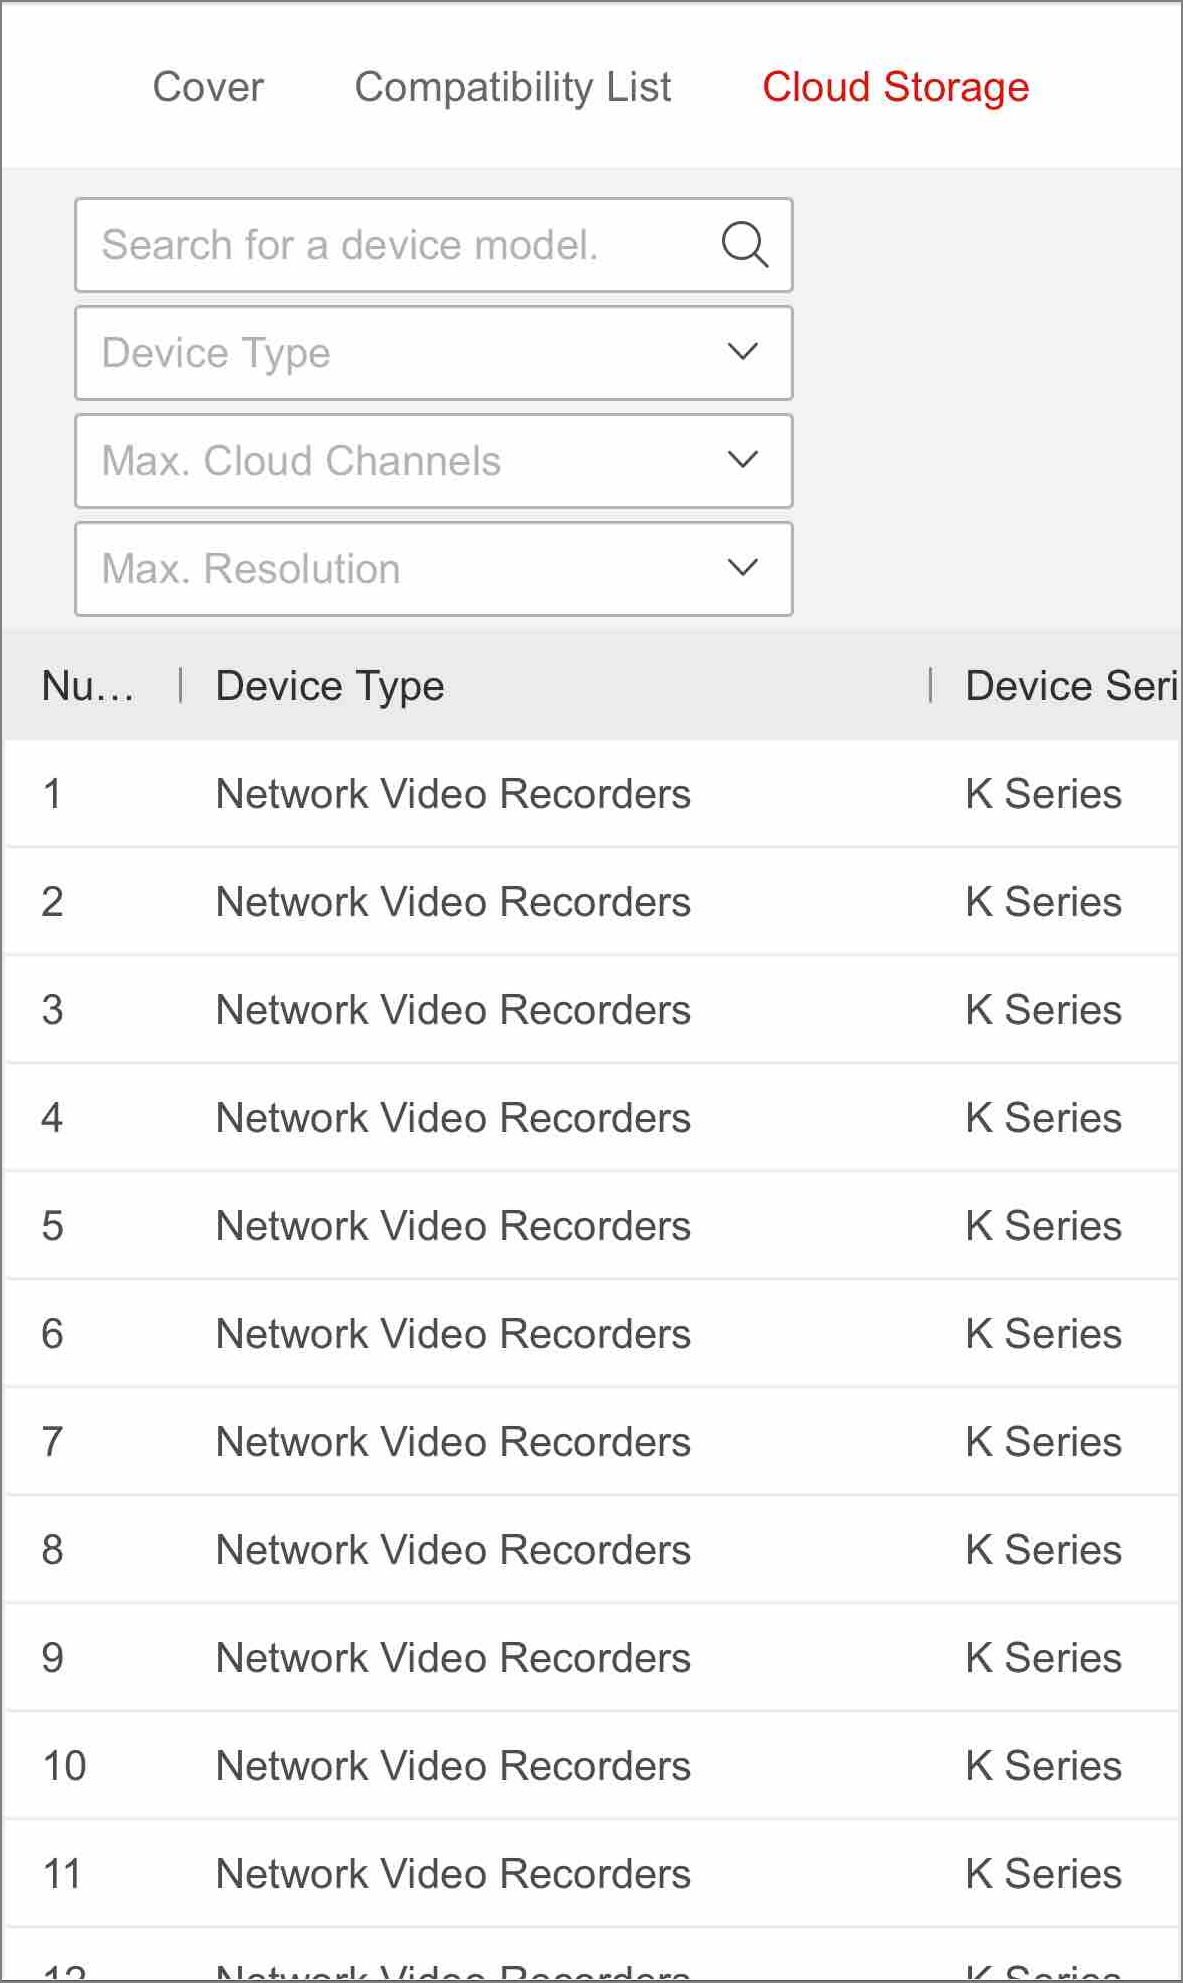The image size is (1183, 1983).
Task: Open the Device Type filter dropdown
Action: (434, 353)
